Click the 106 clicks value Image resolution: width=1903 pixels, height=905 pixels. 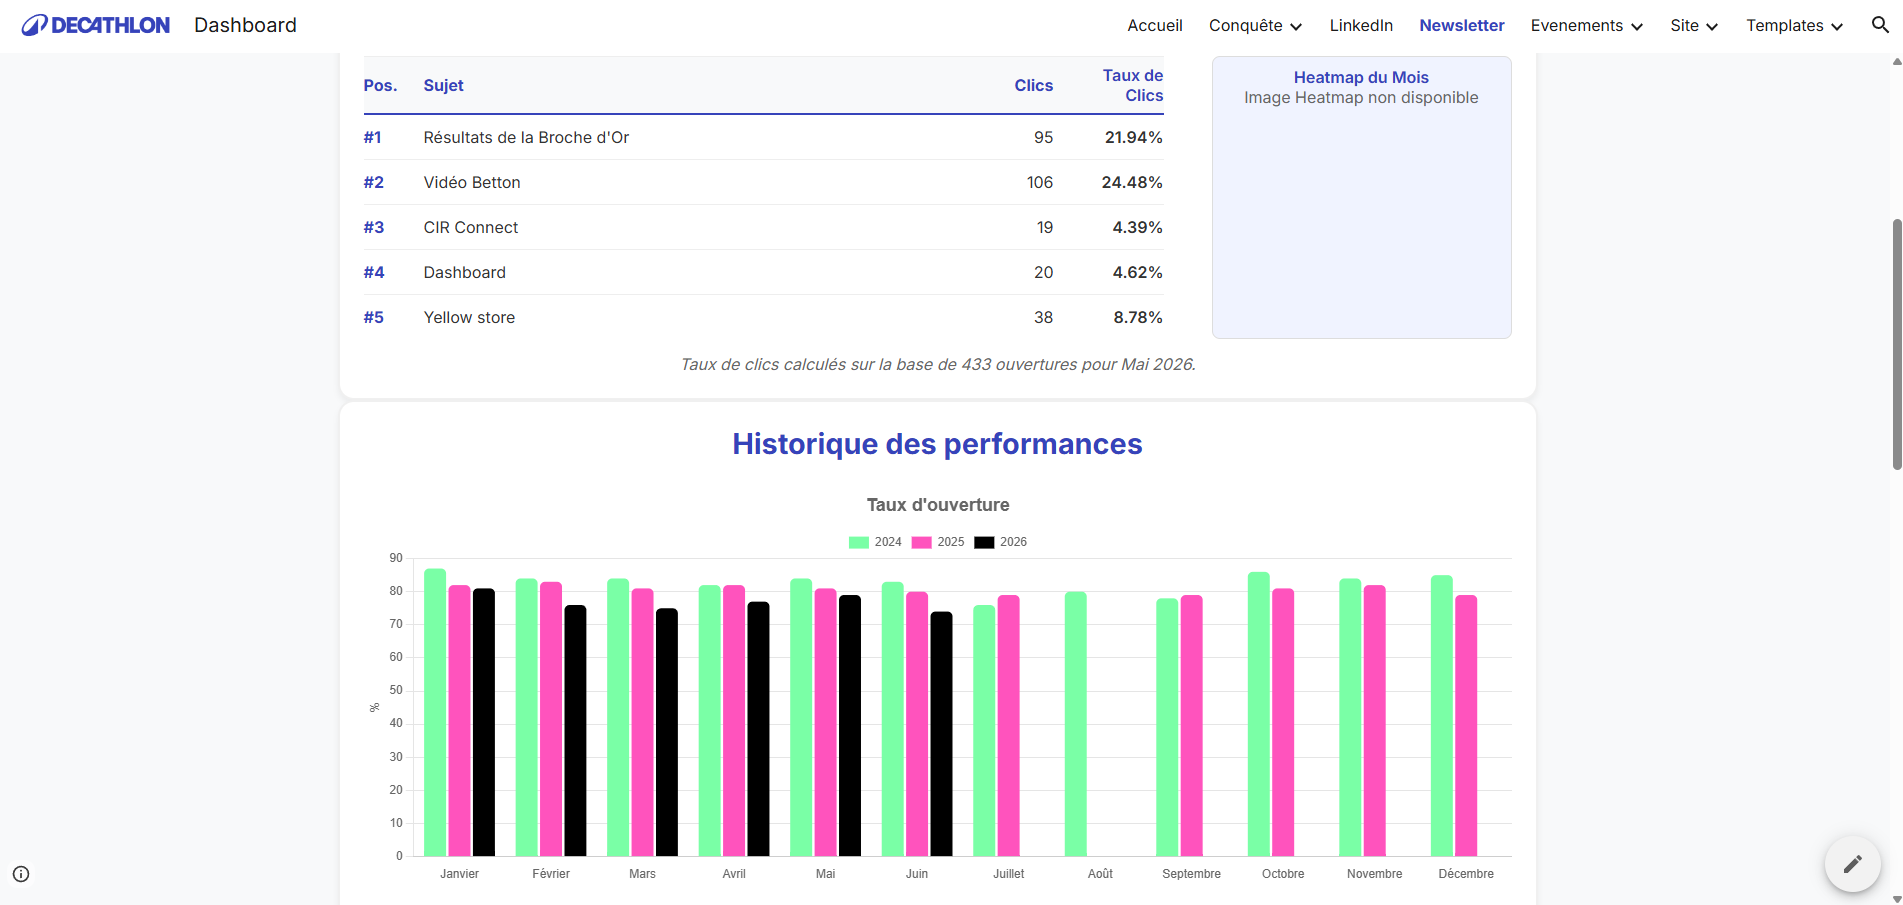1040,183
